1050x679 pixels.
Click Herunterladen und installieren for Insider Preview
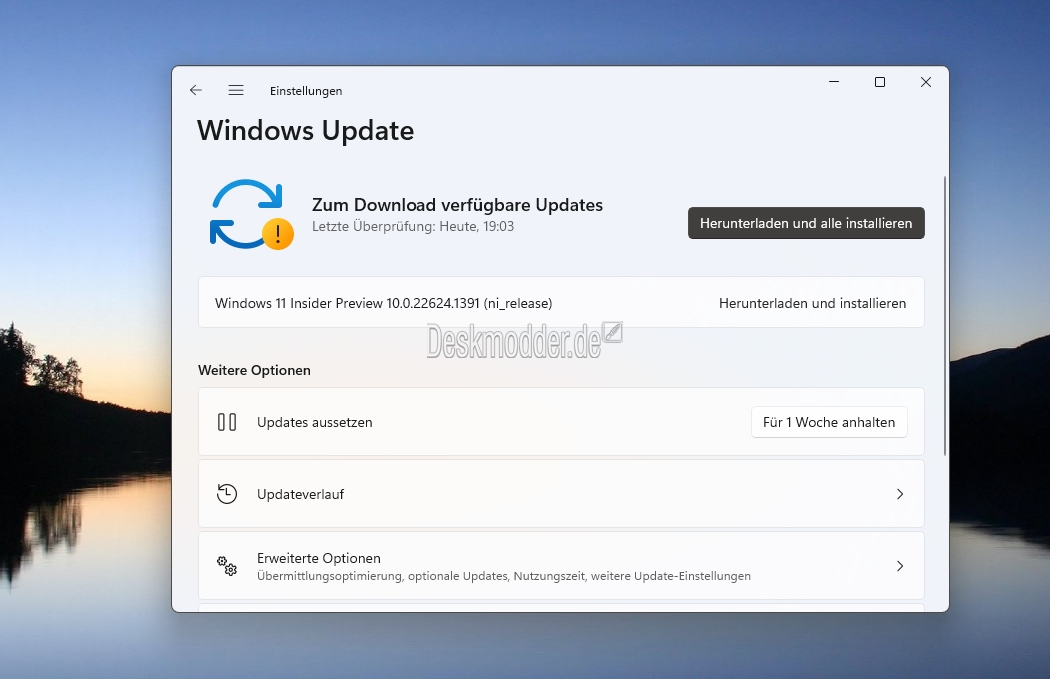tap(812, 303)
